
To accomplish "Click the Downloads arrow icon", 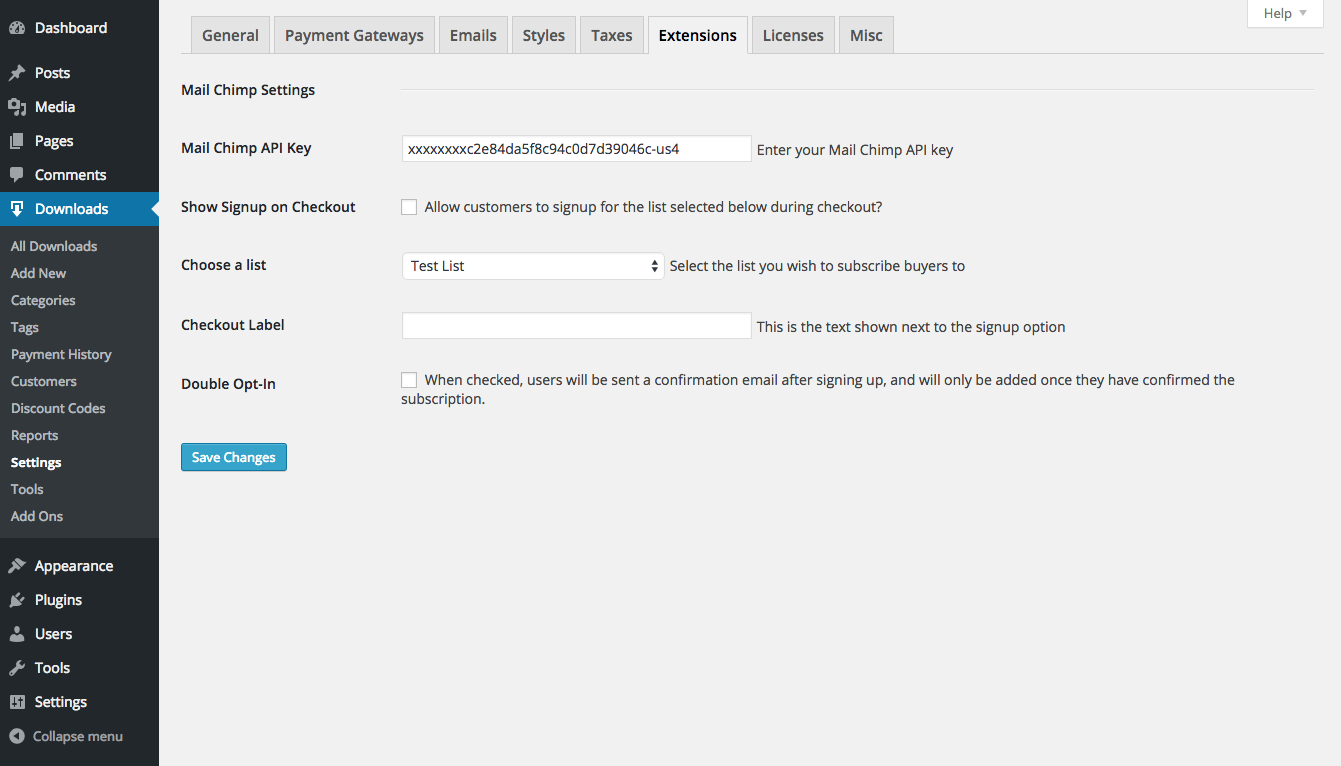I will pyautogui.click(x=17, y=209).
